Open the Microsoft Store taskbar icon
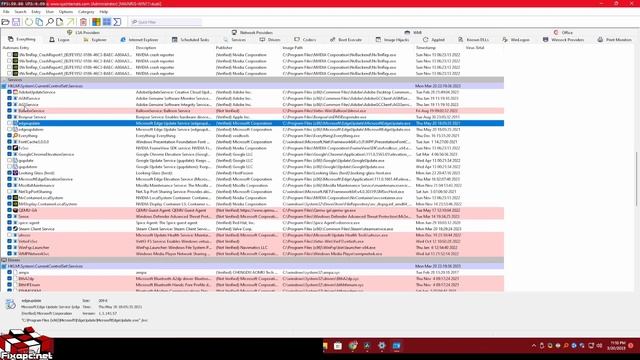The width and height of the screenshot is (640, 360). (x=338, y=346)
